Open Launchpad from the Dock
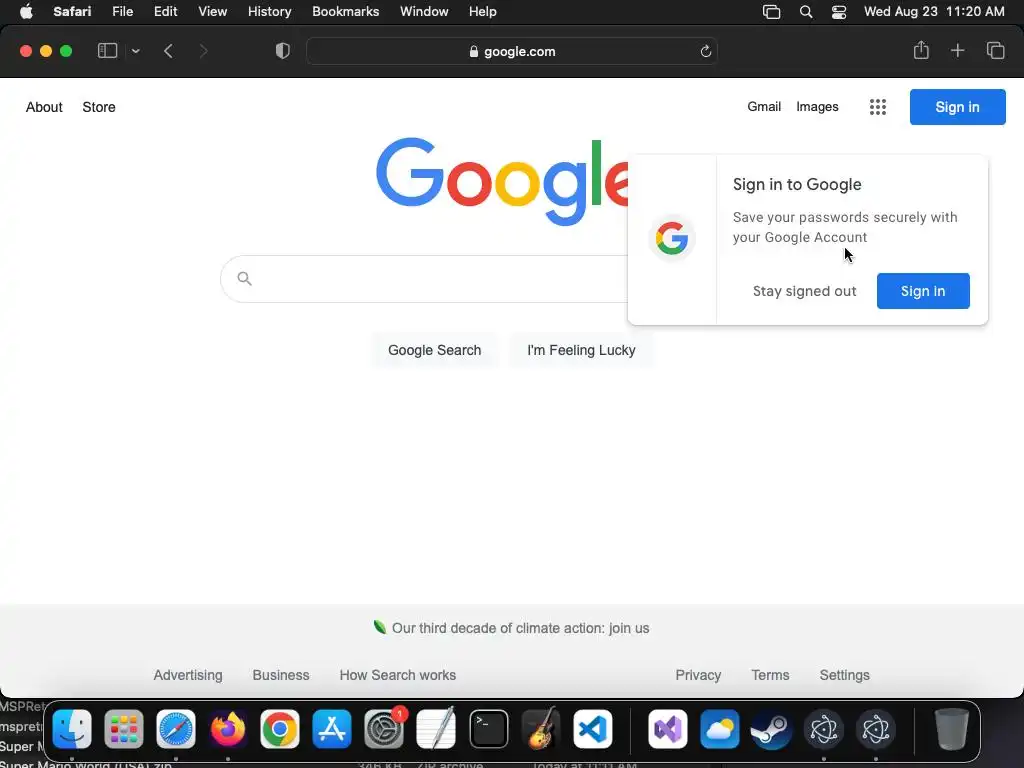 click(x=123, y=729)
